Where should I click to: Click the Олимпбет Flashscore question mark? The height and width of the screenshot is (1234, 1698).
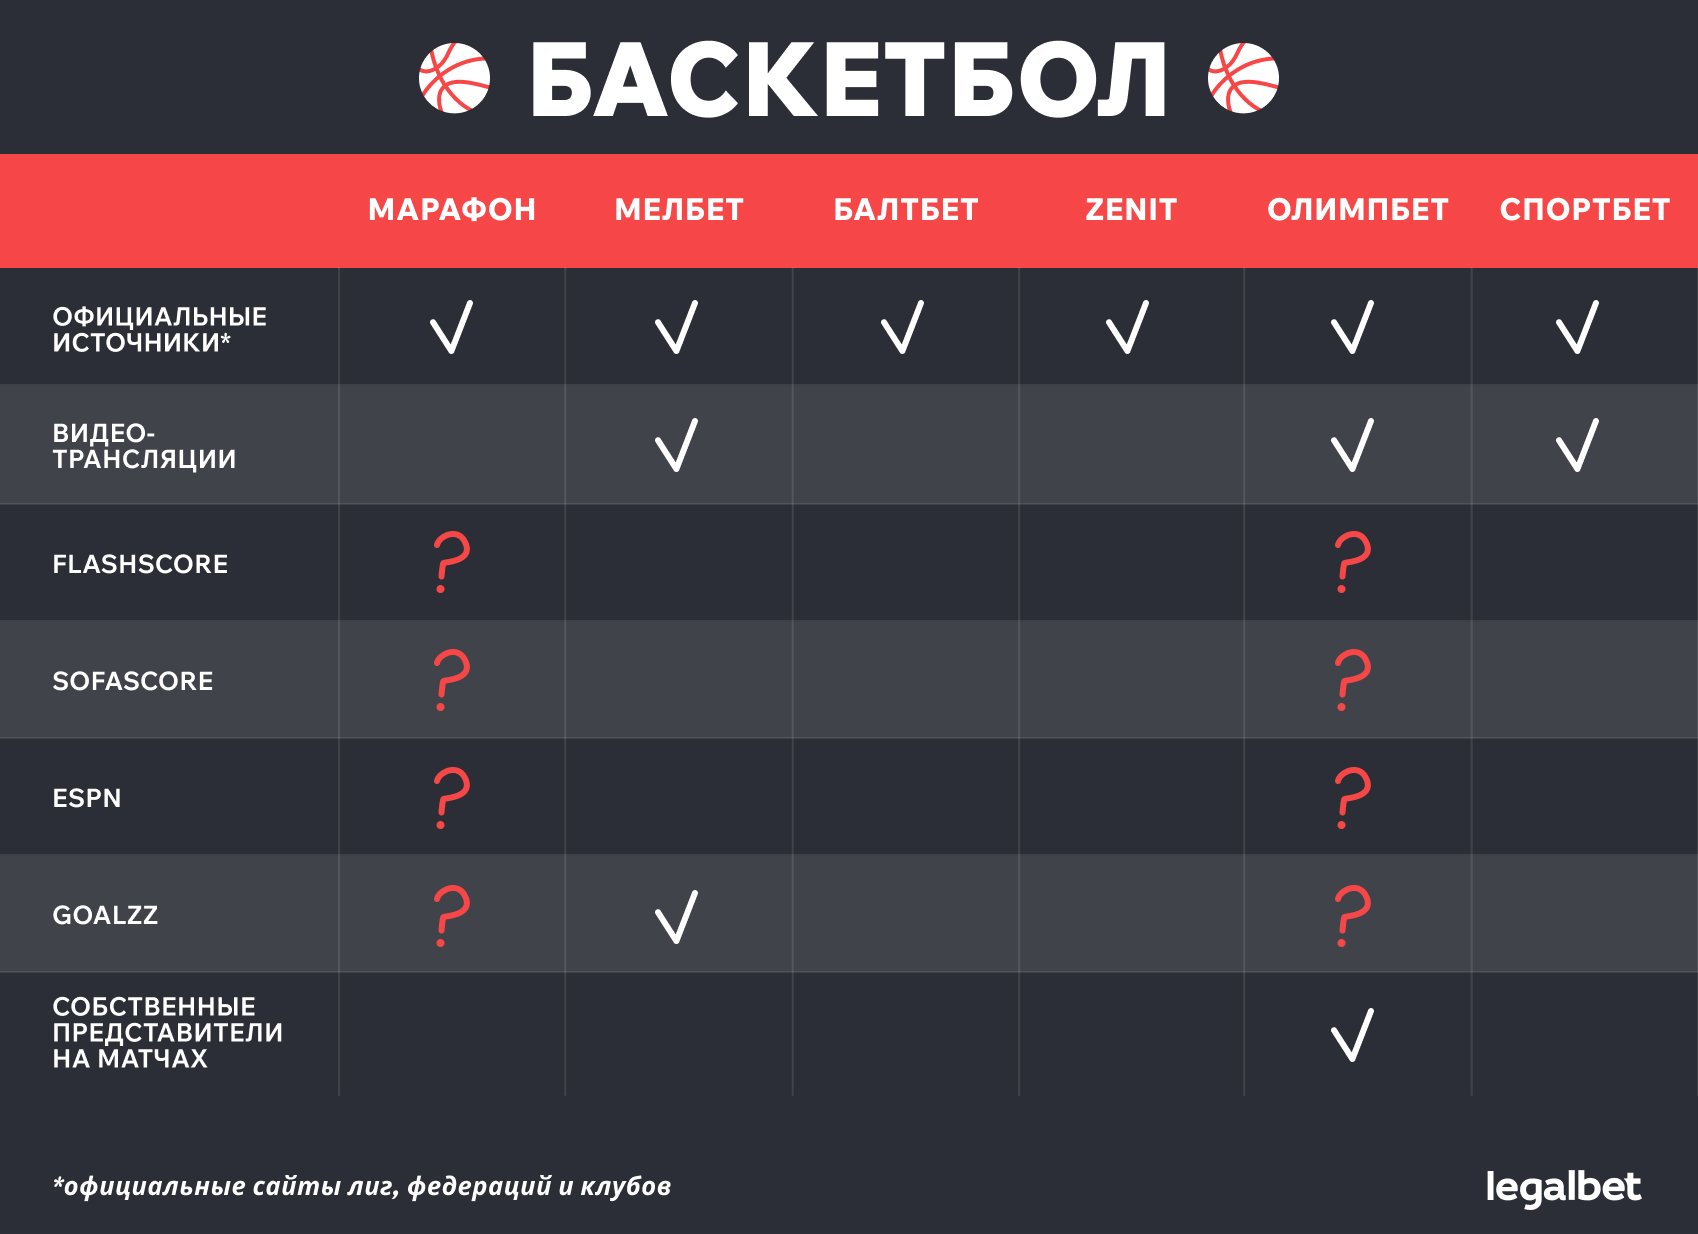[x=1353, y=563]
